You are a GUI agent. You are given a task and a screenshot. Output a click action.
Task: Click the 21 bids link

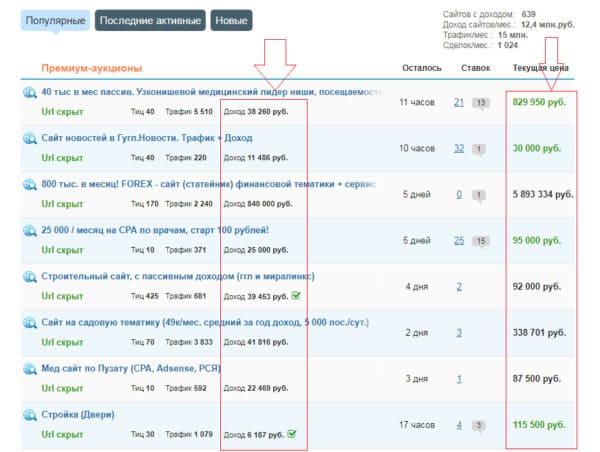459,102
